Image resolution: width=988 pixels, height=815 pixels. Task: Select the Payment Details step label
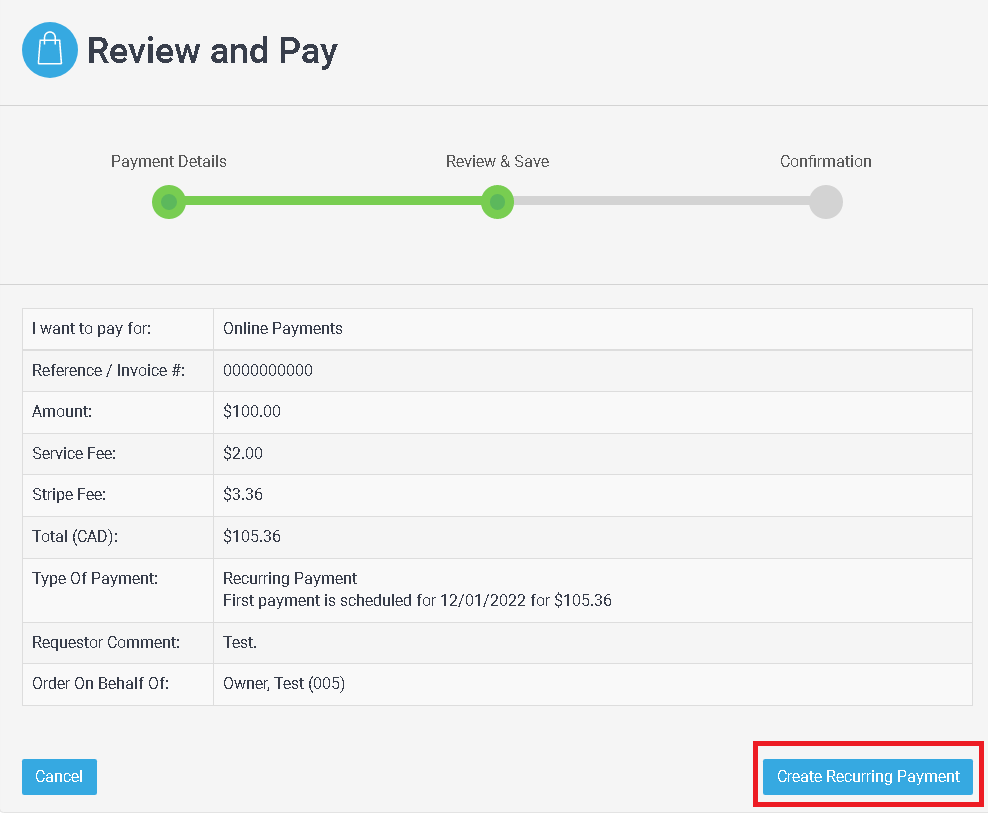tap(168, 161)
